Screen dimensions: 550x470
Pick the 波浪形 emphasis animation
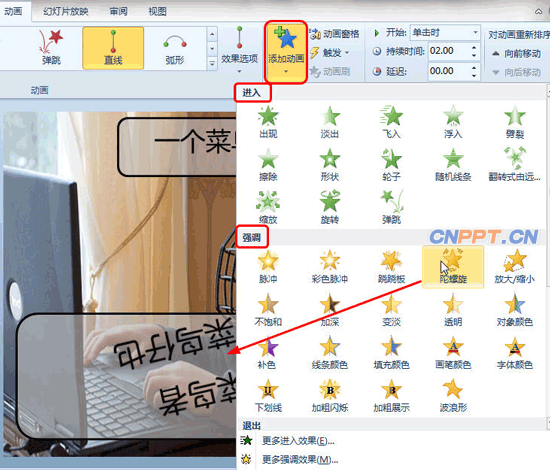(453, 396)
